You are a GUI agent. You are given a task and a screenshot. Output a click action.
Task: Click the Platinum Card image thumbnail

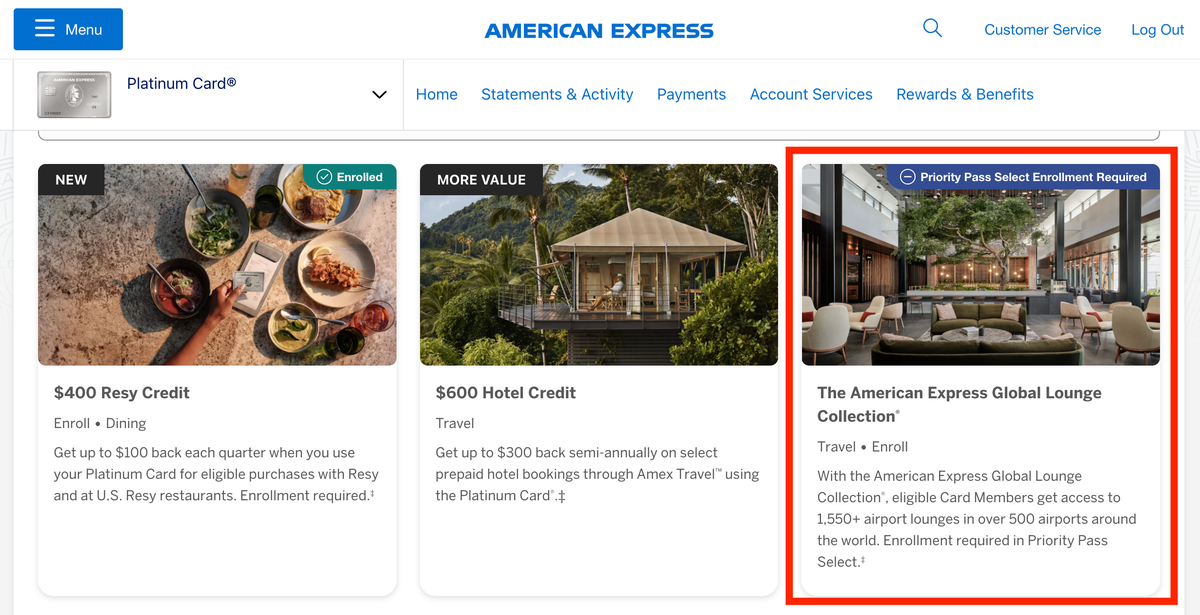pos(74,95)
